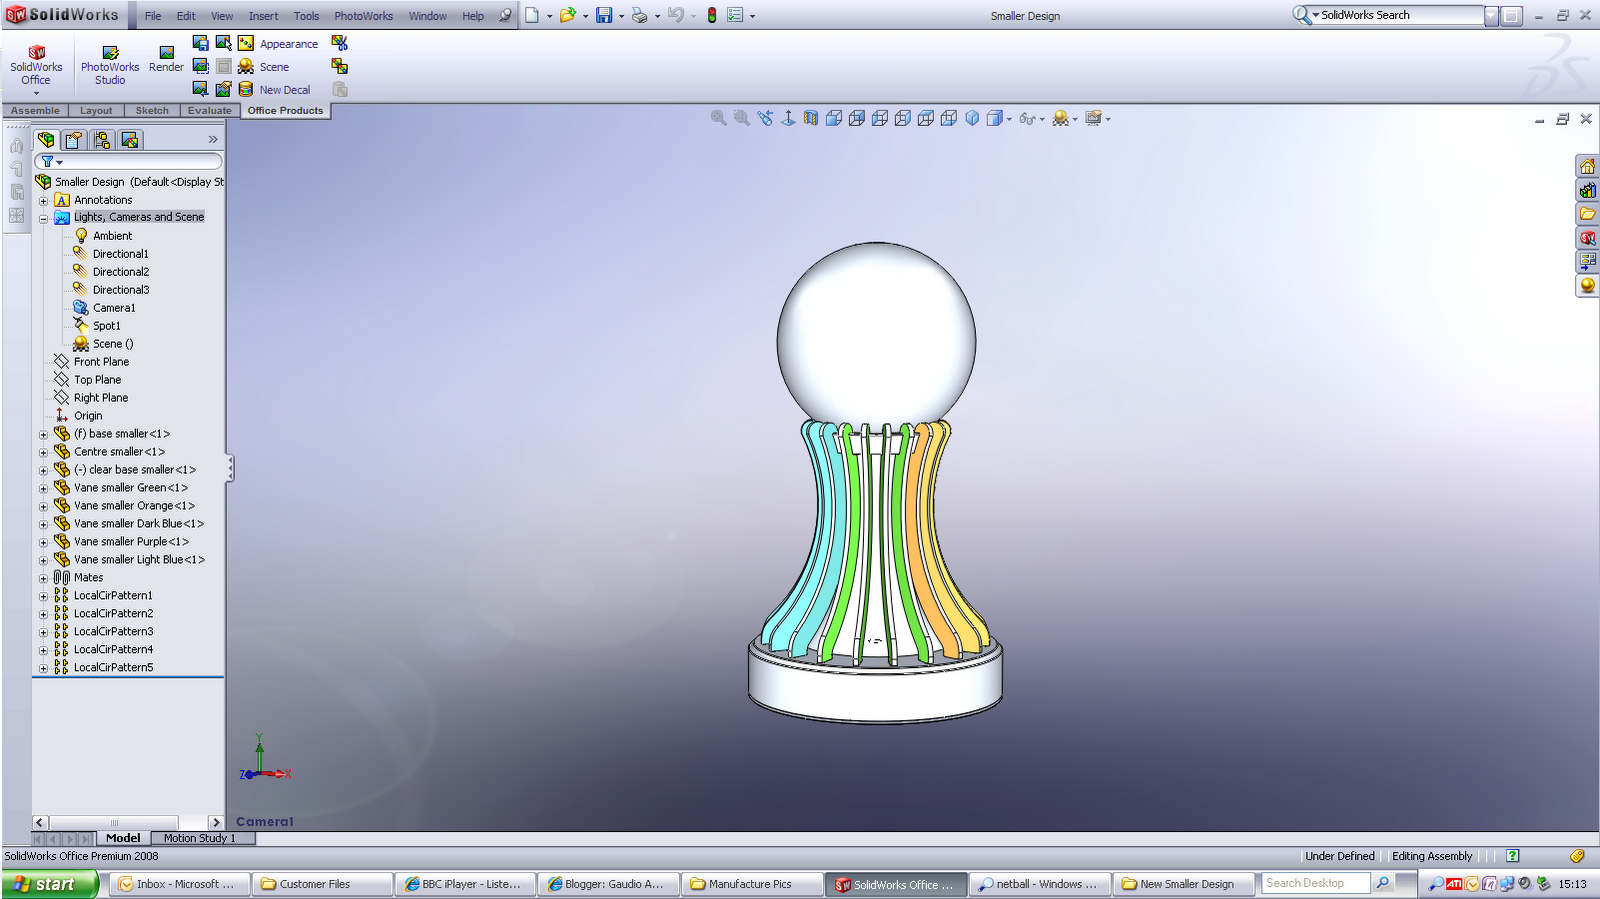Click the Windows start button

[50, 884]
